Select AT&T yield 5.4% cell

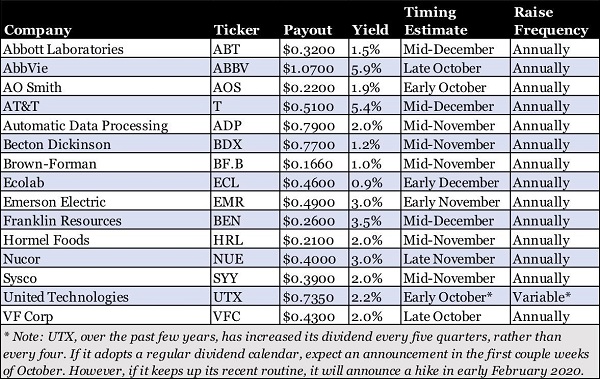coord(375,106)
